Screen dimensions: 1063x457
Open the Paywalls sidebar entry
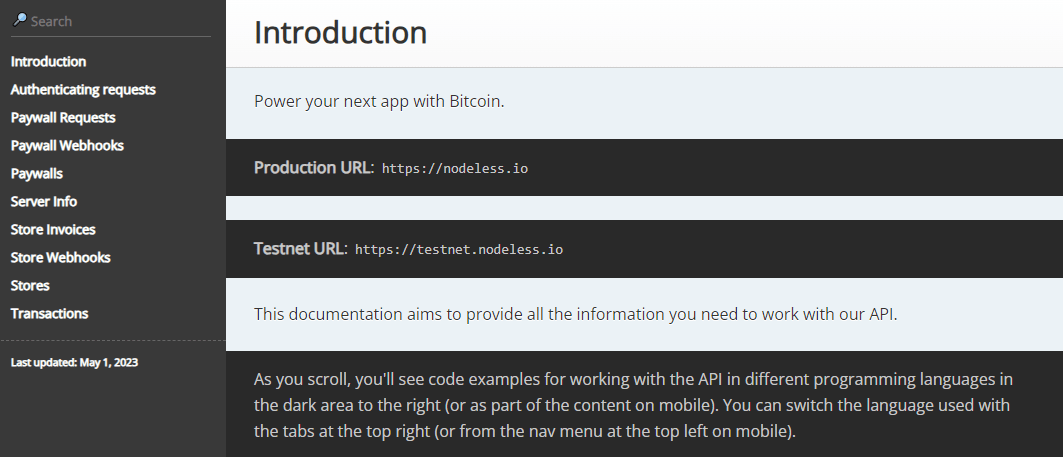[x=37, y=174]
